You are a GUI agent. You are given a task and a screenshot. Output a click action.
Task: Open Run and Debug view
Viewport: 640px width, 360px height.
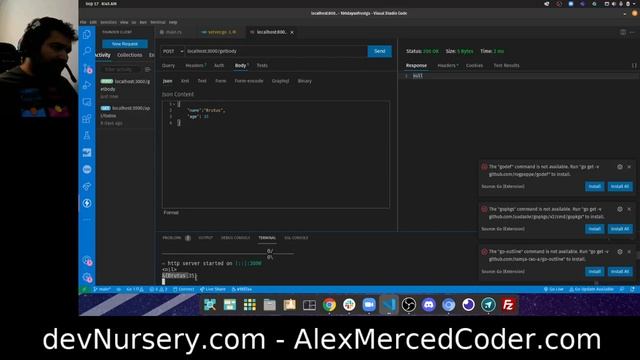coord(87,85)
